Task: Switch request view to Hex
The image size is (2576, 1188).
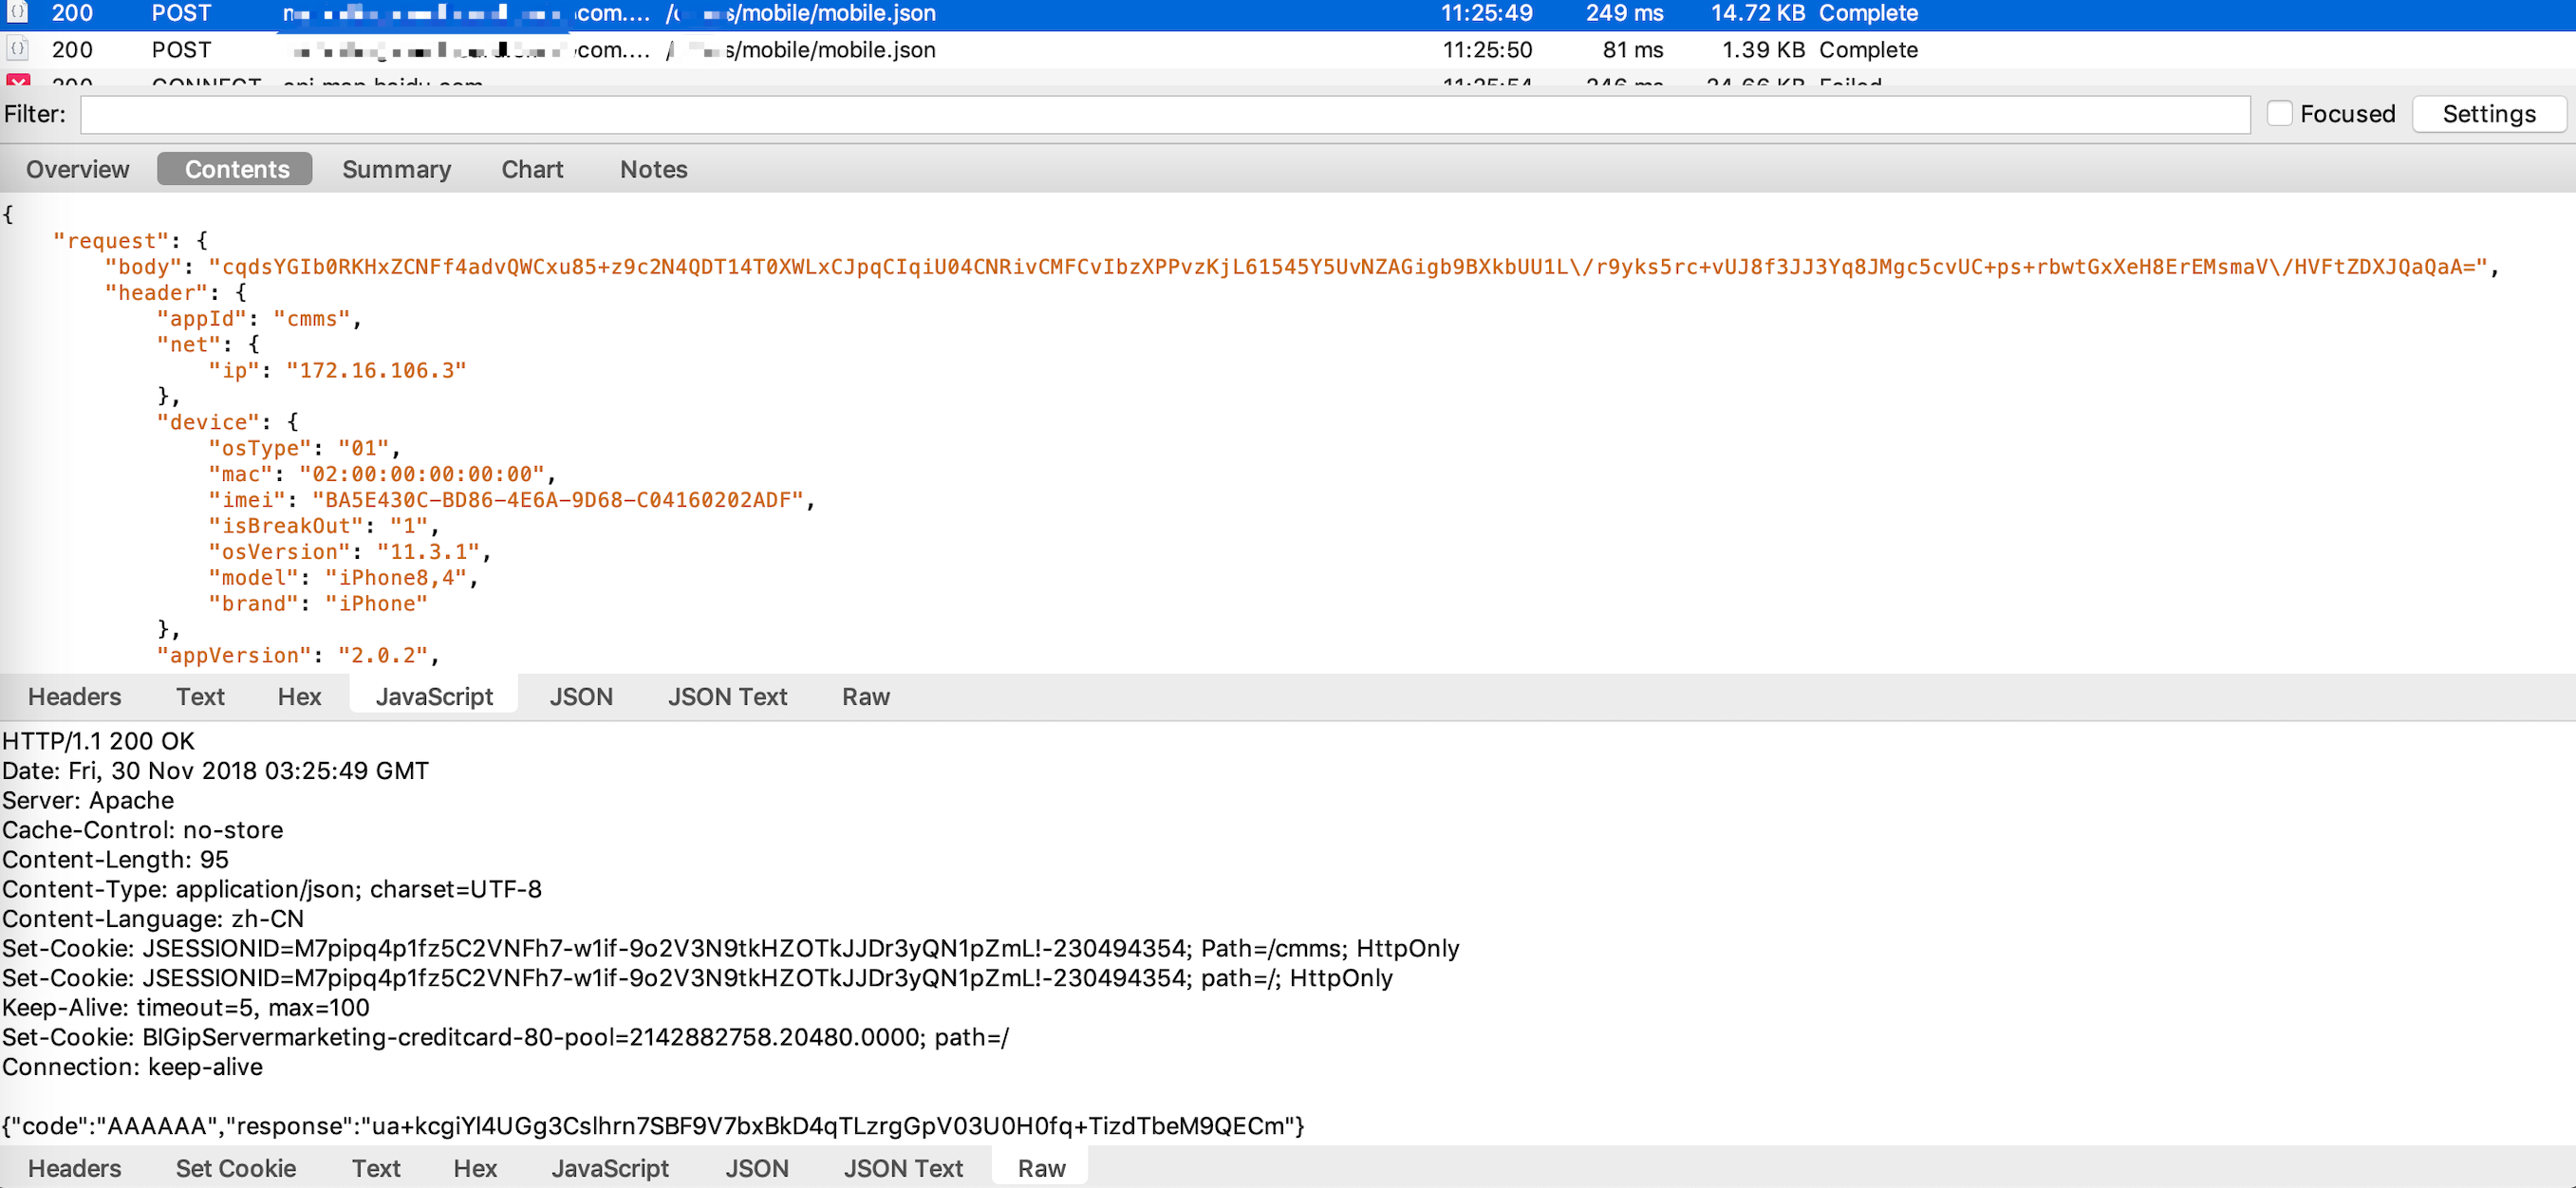Action: click(x=299, y=696)
